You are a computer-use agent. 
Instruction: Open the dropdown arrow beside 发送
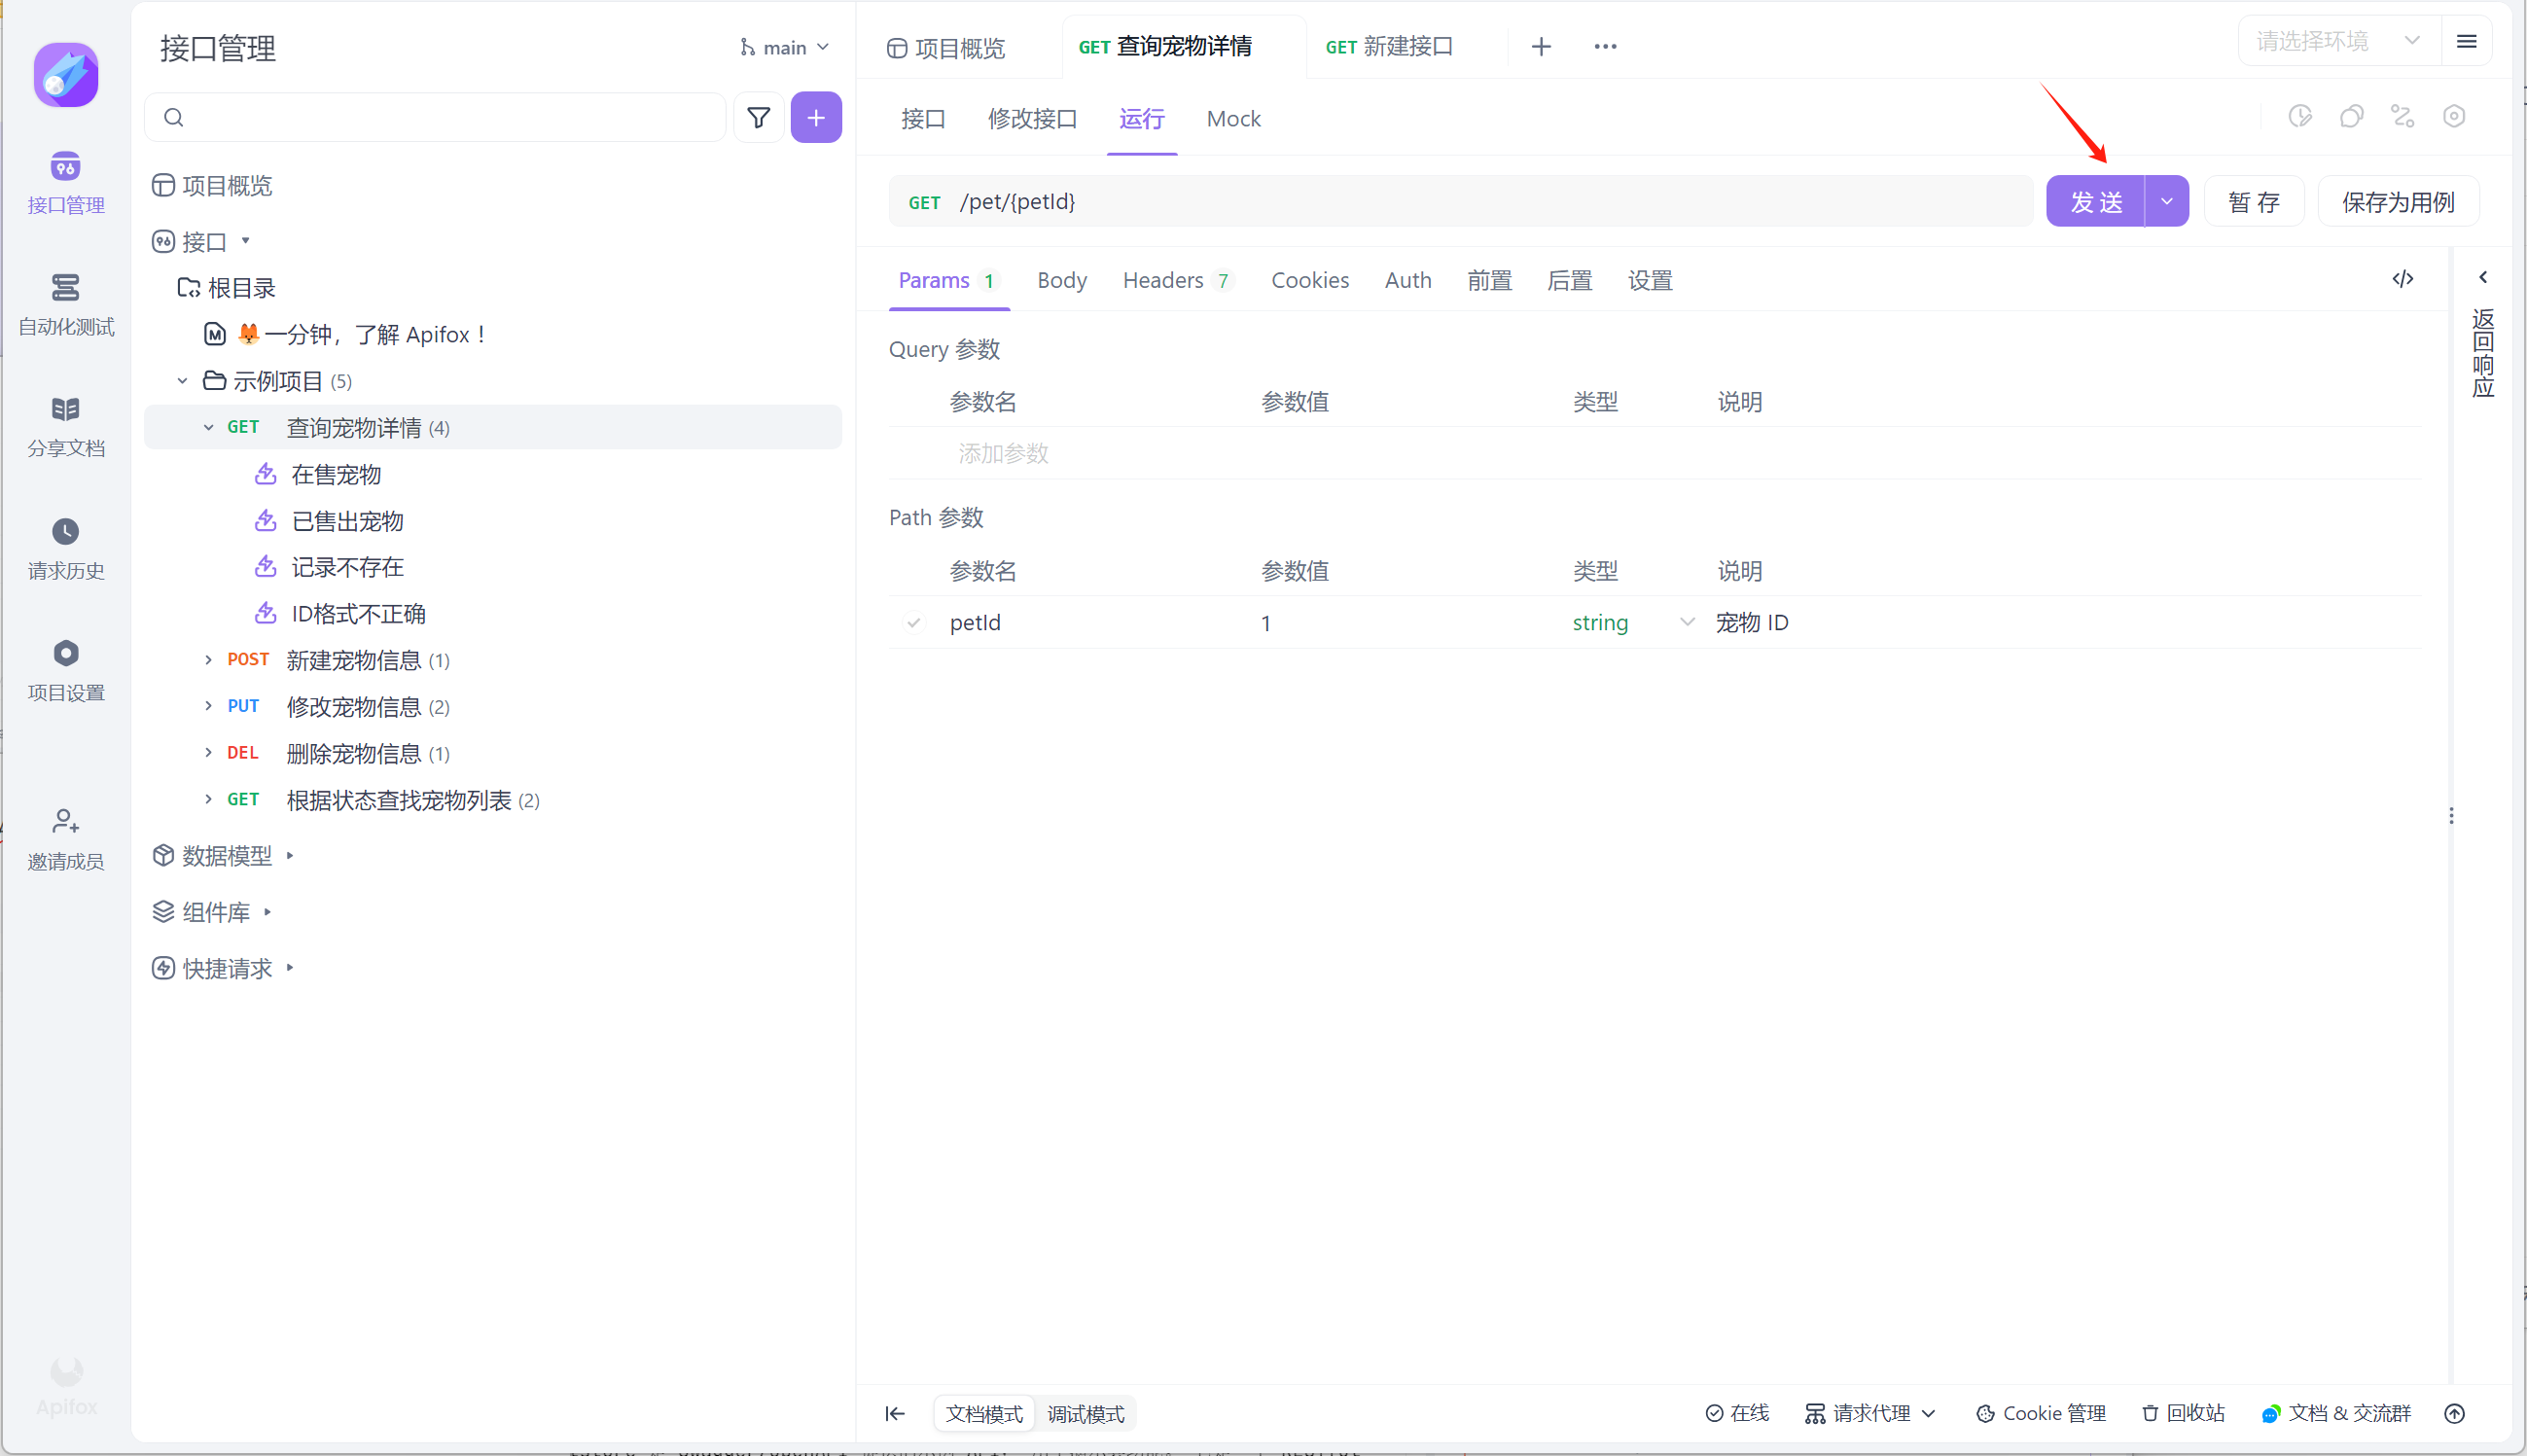[x=2166, y=202]
